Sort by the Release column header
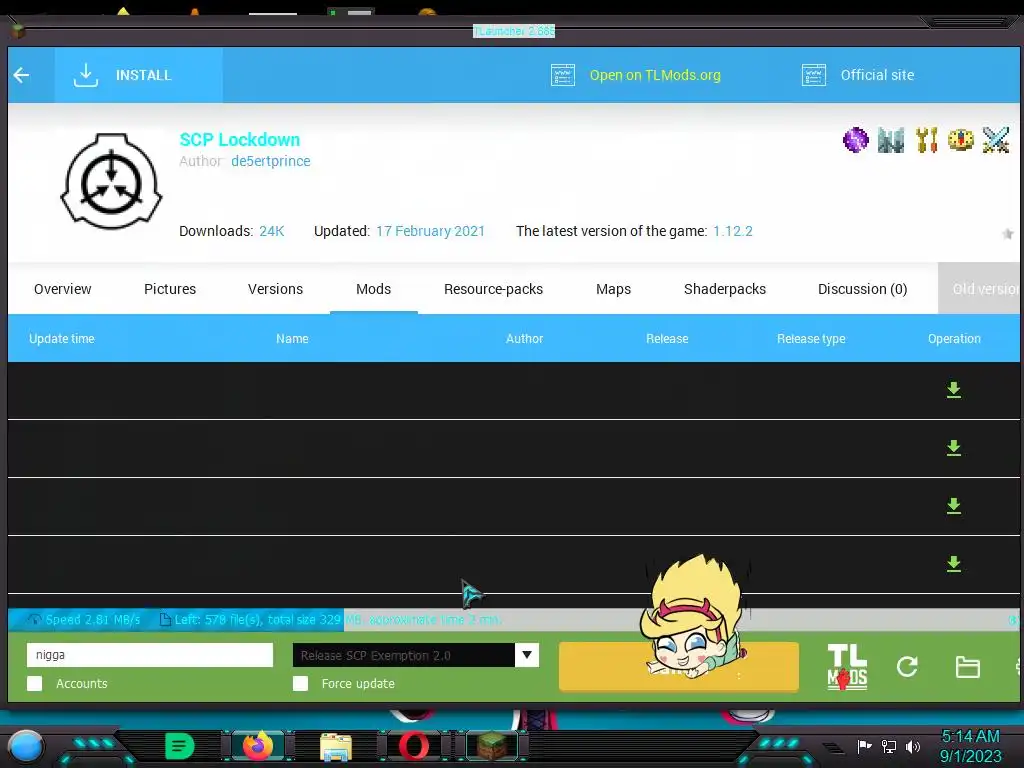 (667, 339)
